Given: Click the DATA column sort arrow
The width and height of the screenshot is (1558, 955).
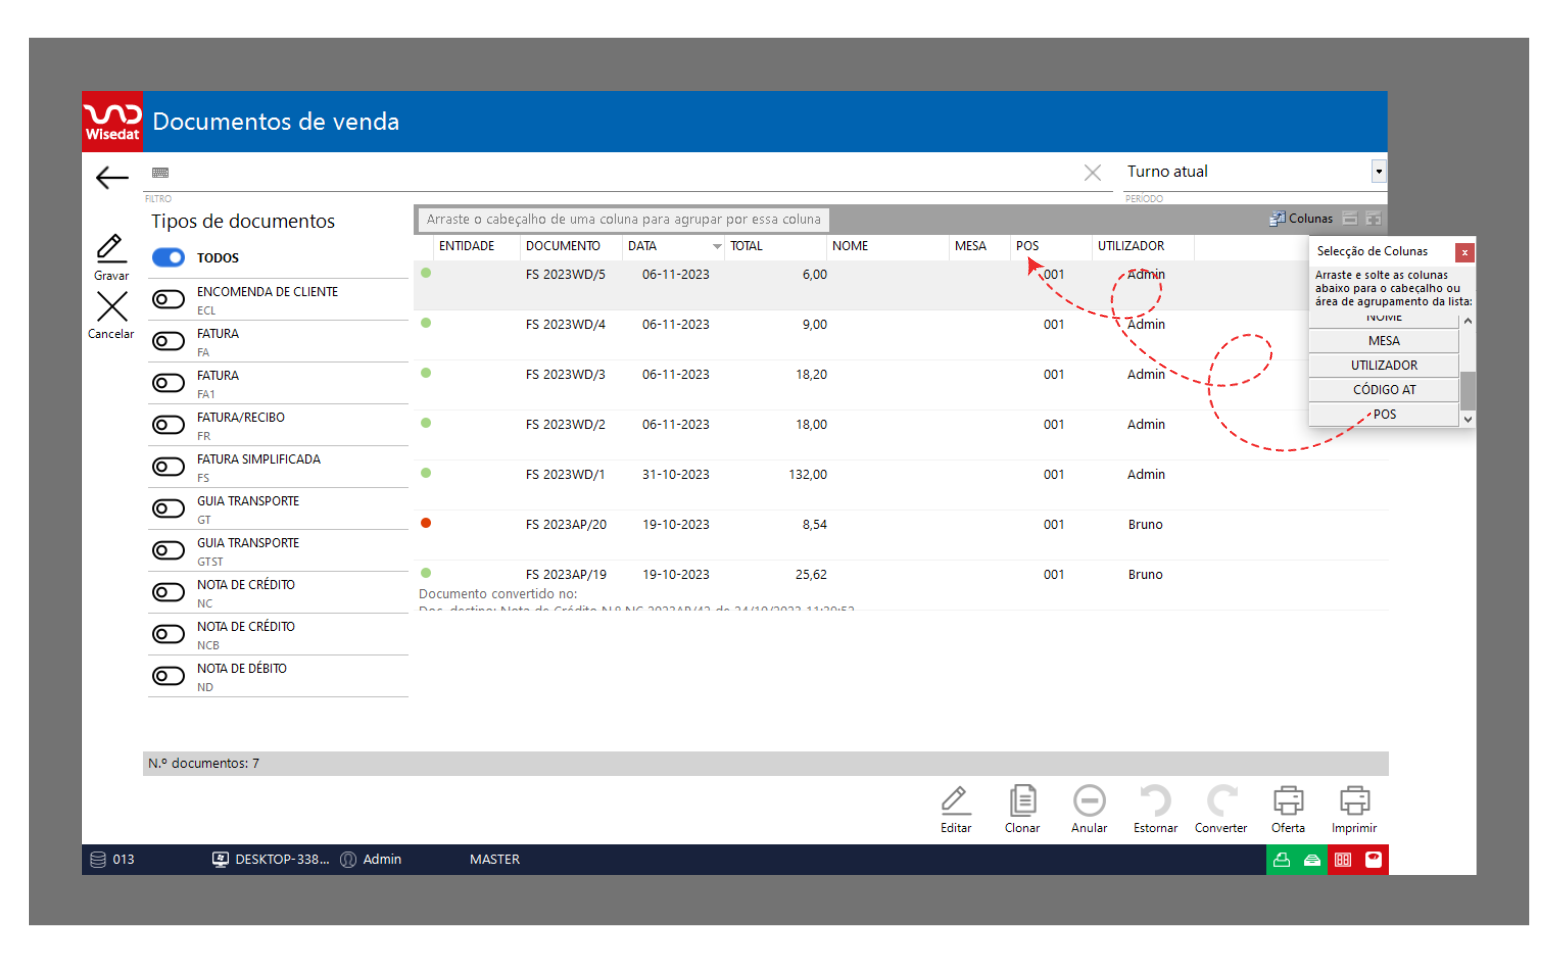Looking at the screenshot, I should pyautogui.click(x=716, y=247).
